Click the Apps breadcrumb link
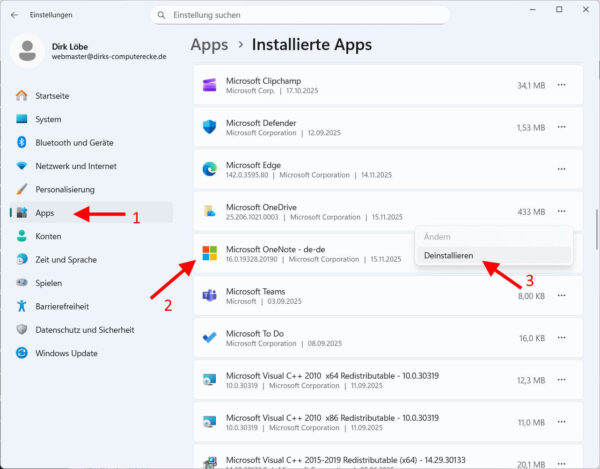This screenshot has width=600, height=469. pos(209,45)
